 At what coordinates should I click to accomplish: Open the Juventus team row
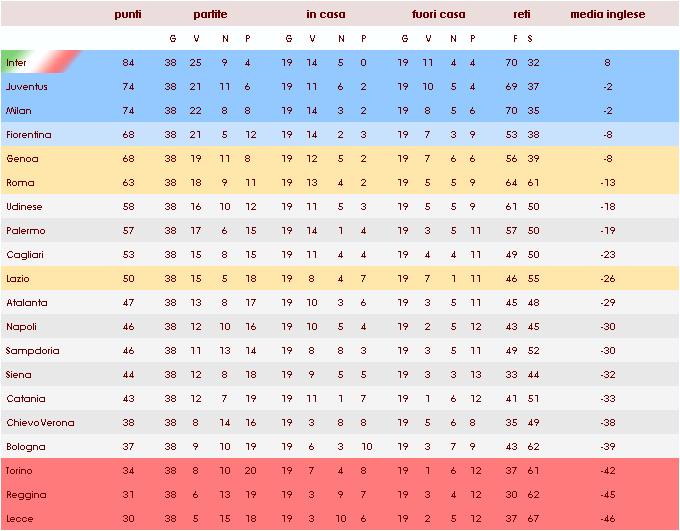340,86
